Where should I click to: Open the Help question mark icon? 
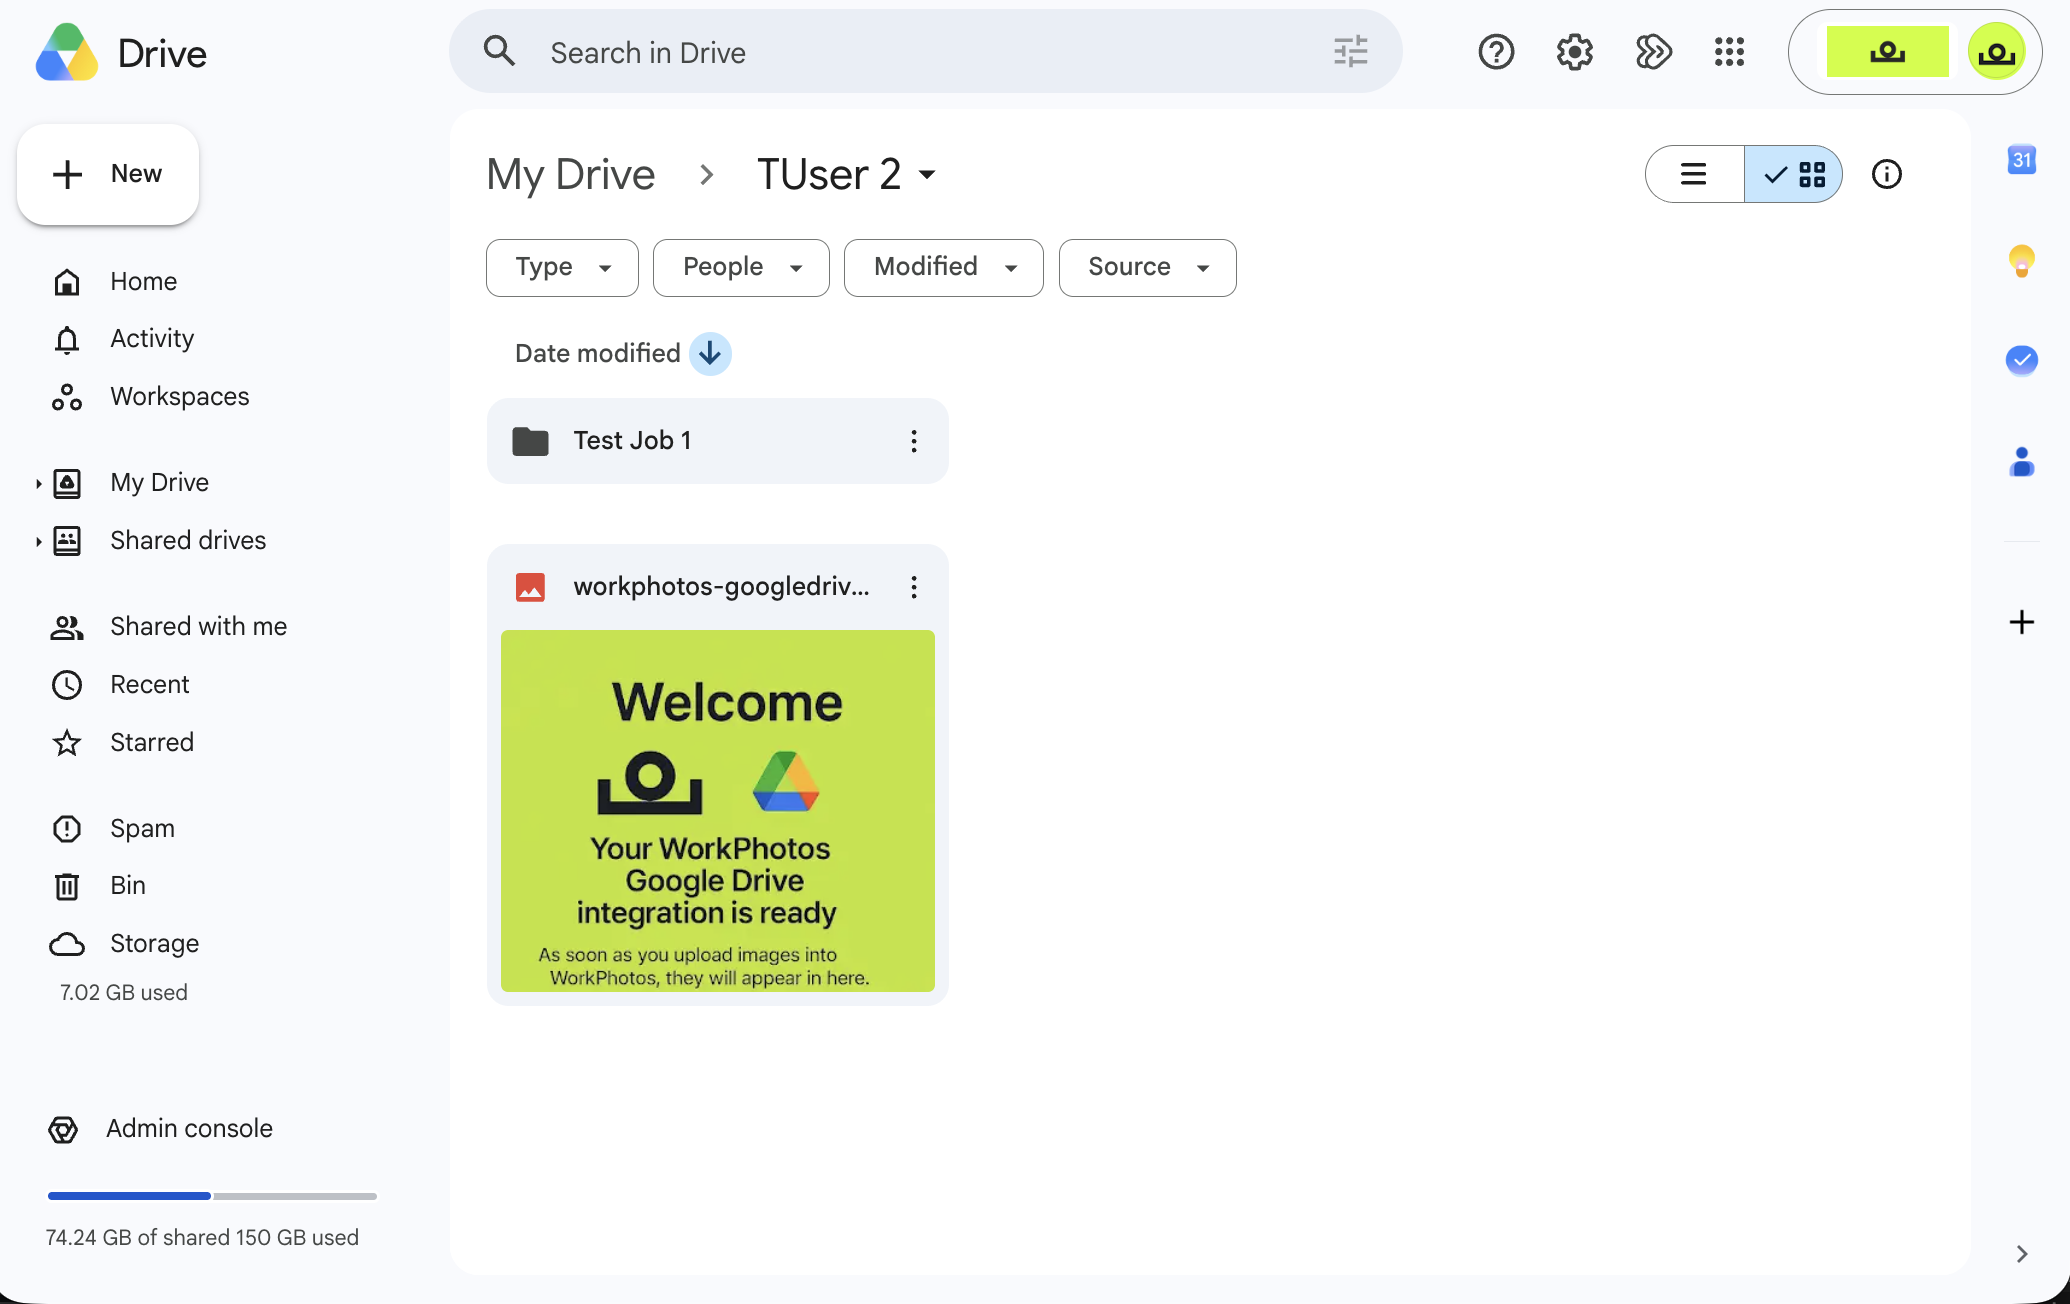(1496, 52)
